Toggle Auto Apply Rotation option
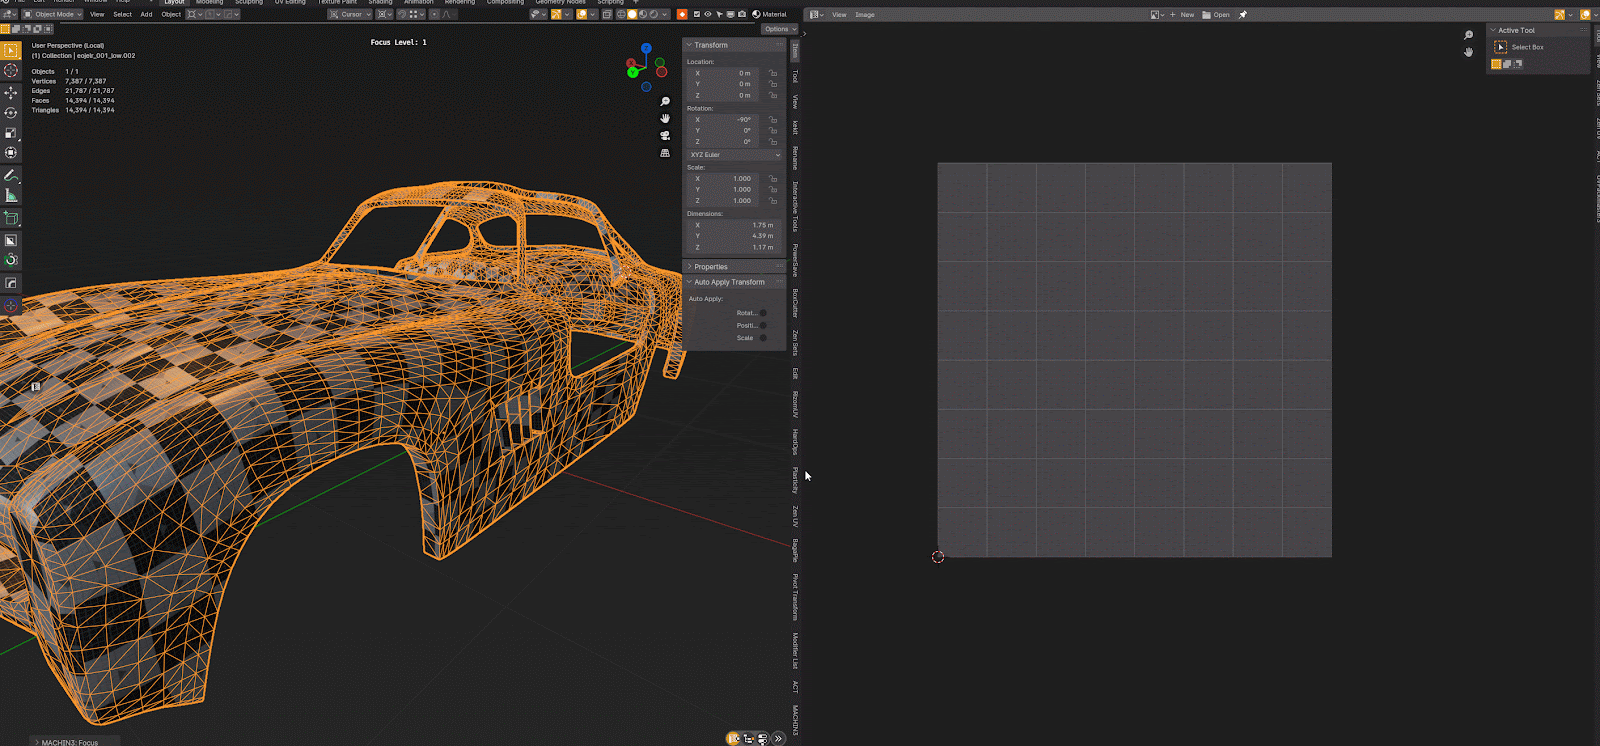 pyautogui.click(x=763, y=313)
